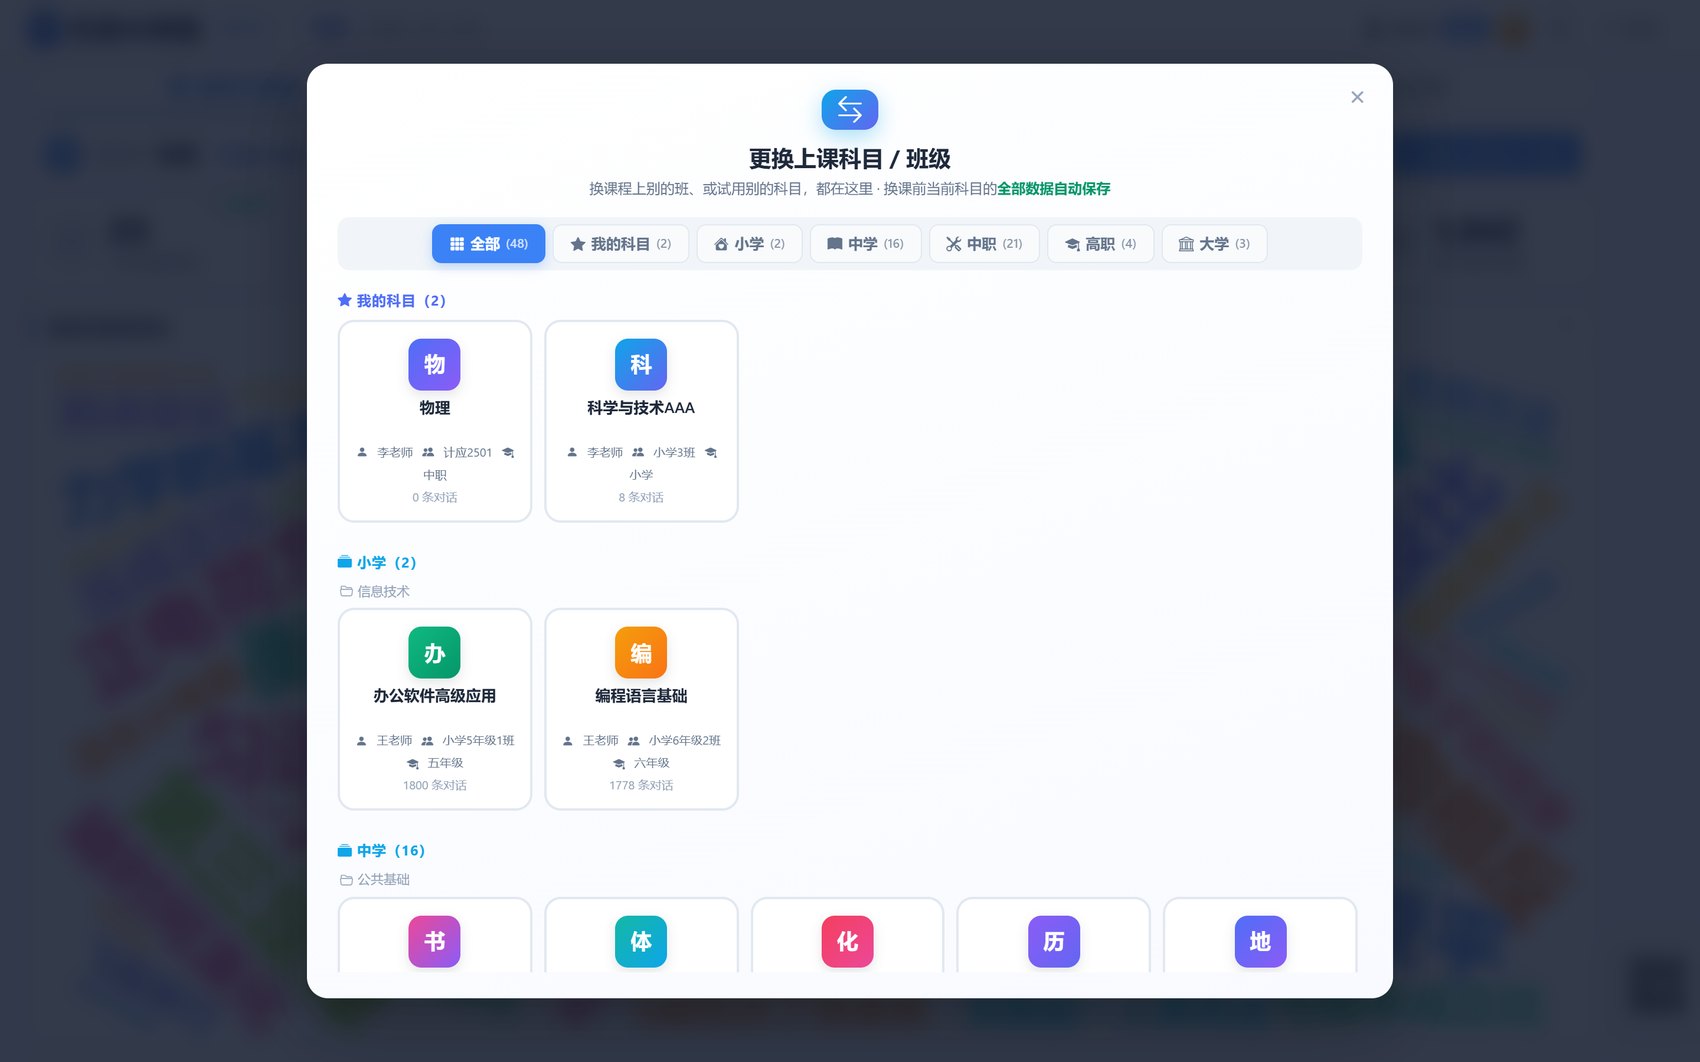Open the 小学 (2) filter tab
Image resolution: width=1700 pixels, height=1062 pixels.
click(749, 244)
